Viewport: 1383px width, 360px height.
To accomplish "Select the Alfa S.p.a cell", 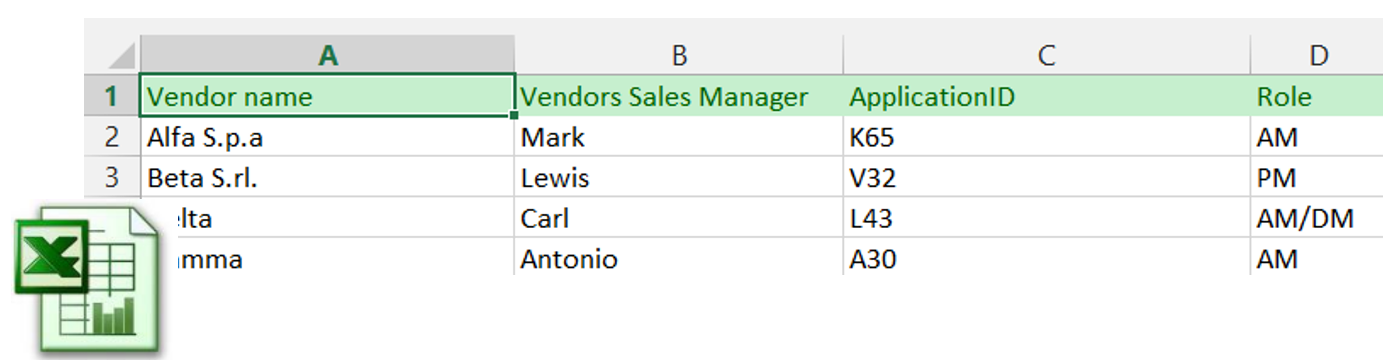I will pos(328,137).
